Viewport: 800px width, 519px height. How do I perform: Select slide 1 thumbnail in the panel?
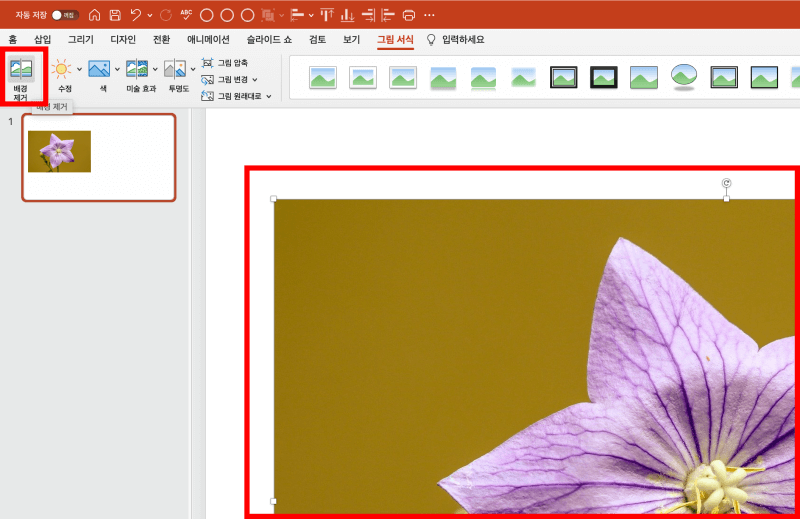click(99, 157)
